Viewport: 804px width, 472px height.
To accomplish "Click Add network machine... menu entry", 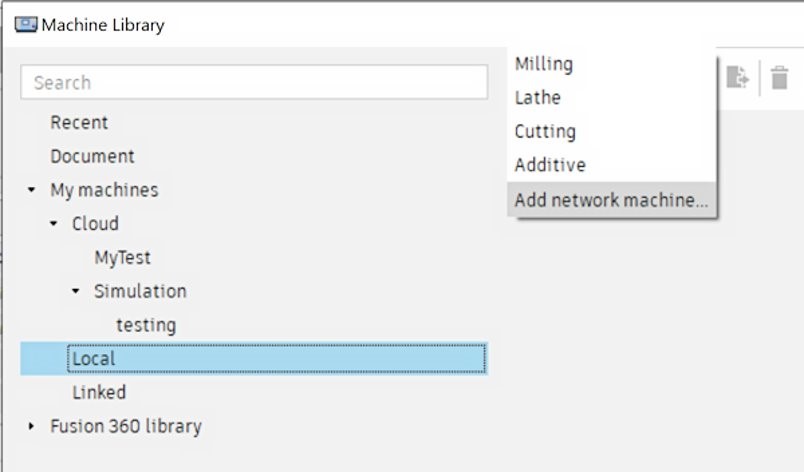I will tap(611, 200).
